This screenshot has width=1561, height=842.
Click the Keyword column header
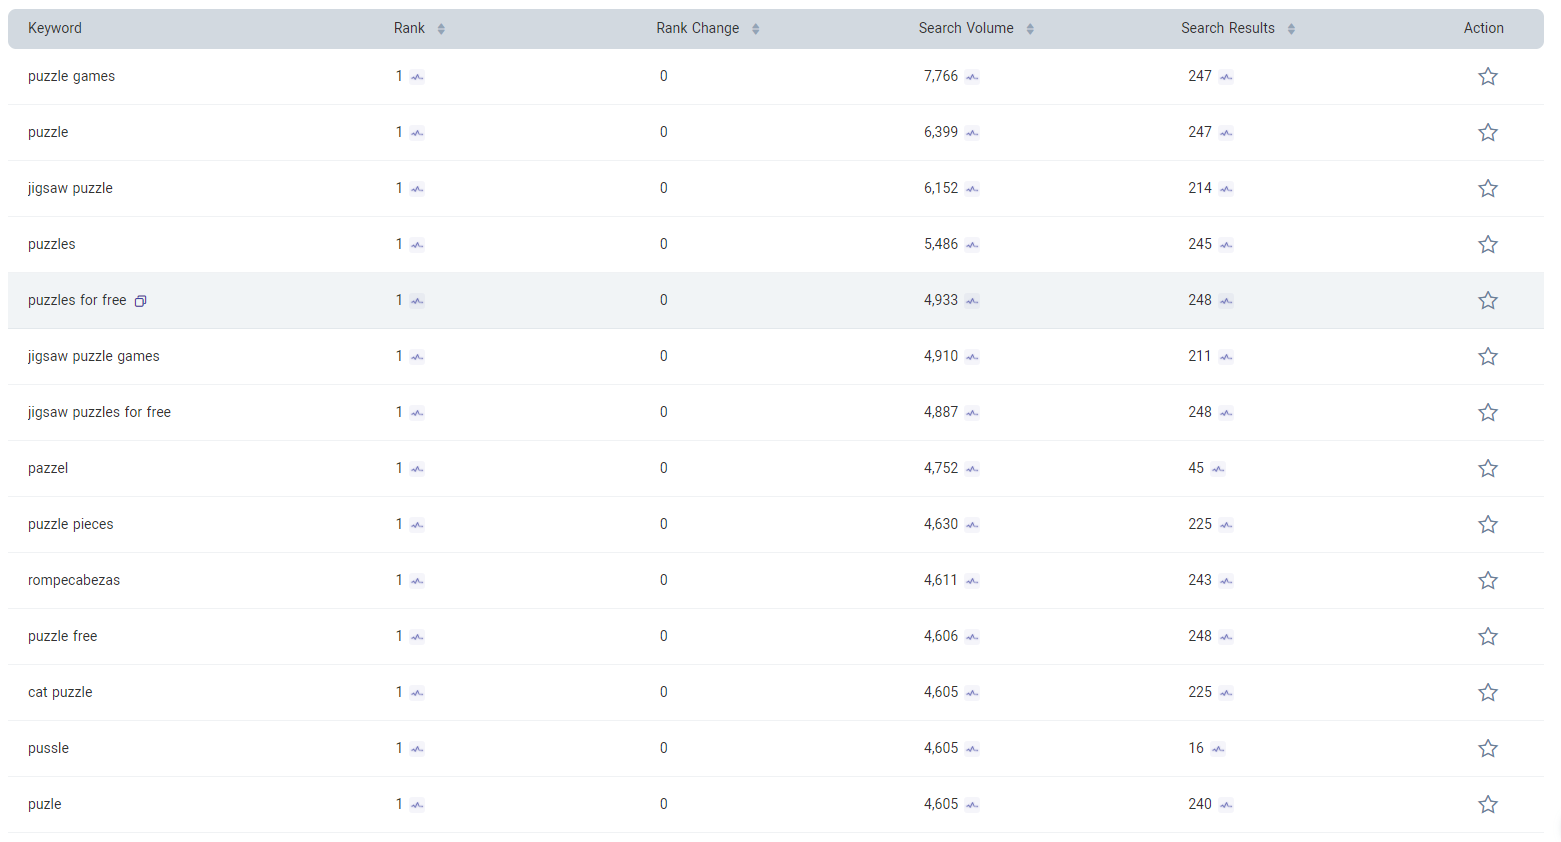[x=55, y=28]
